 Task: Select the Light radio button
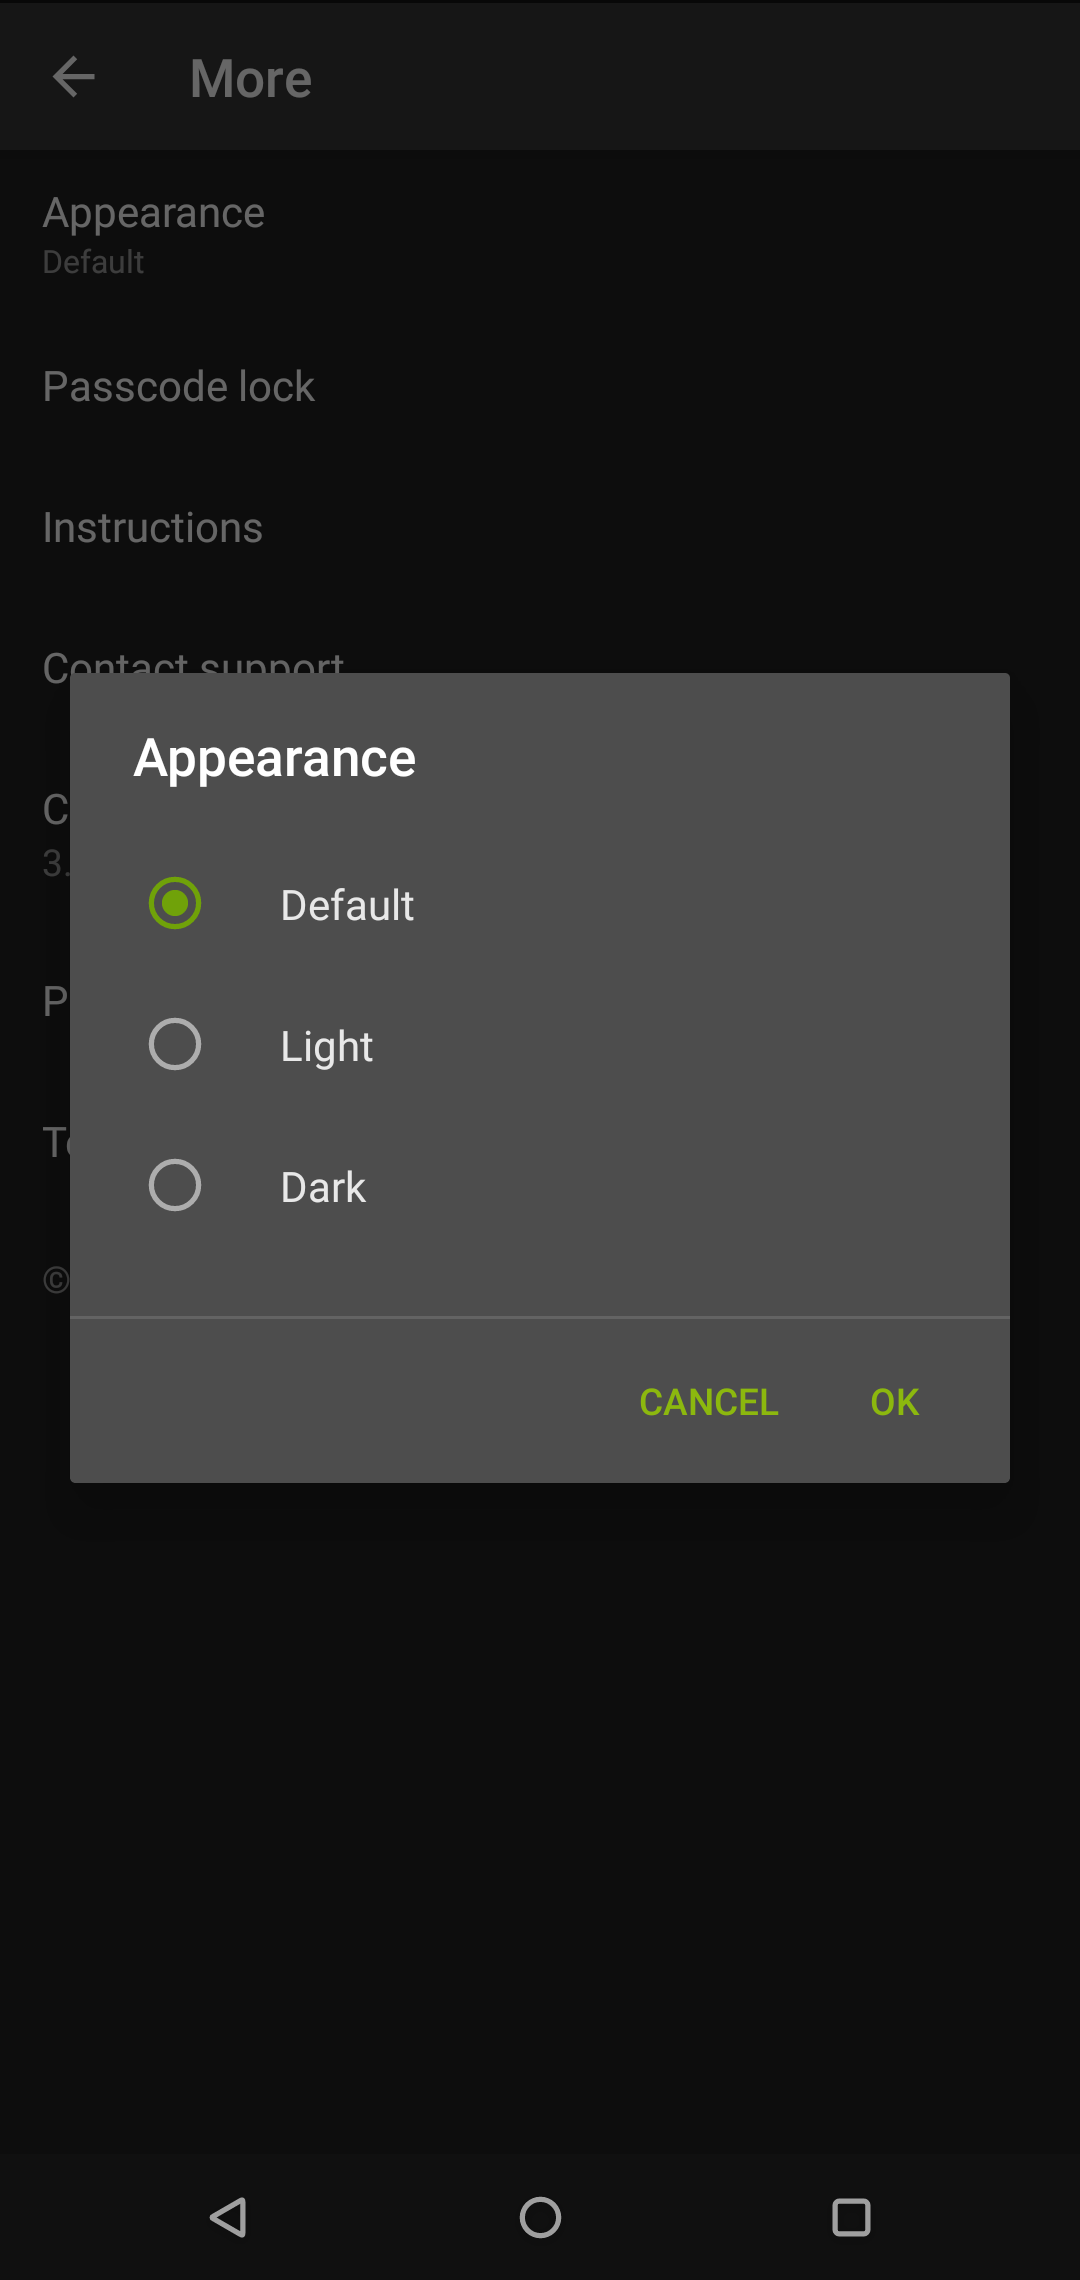tap(175, 1044)
